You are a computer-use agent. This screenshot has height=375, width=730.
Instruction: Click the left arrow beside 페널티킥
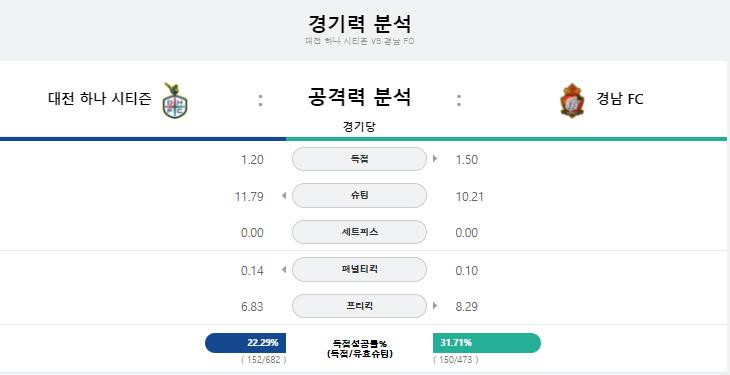284,270
